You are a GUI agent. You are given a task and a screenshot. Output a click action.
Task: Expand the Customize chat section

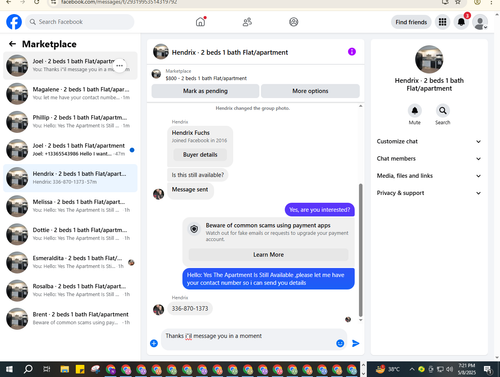(429, 141)
